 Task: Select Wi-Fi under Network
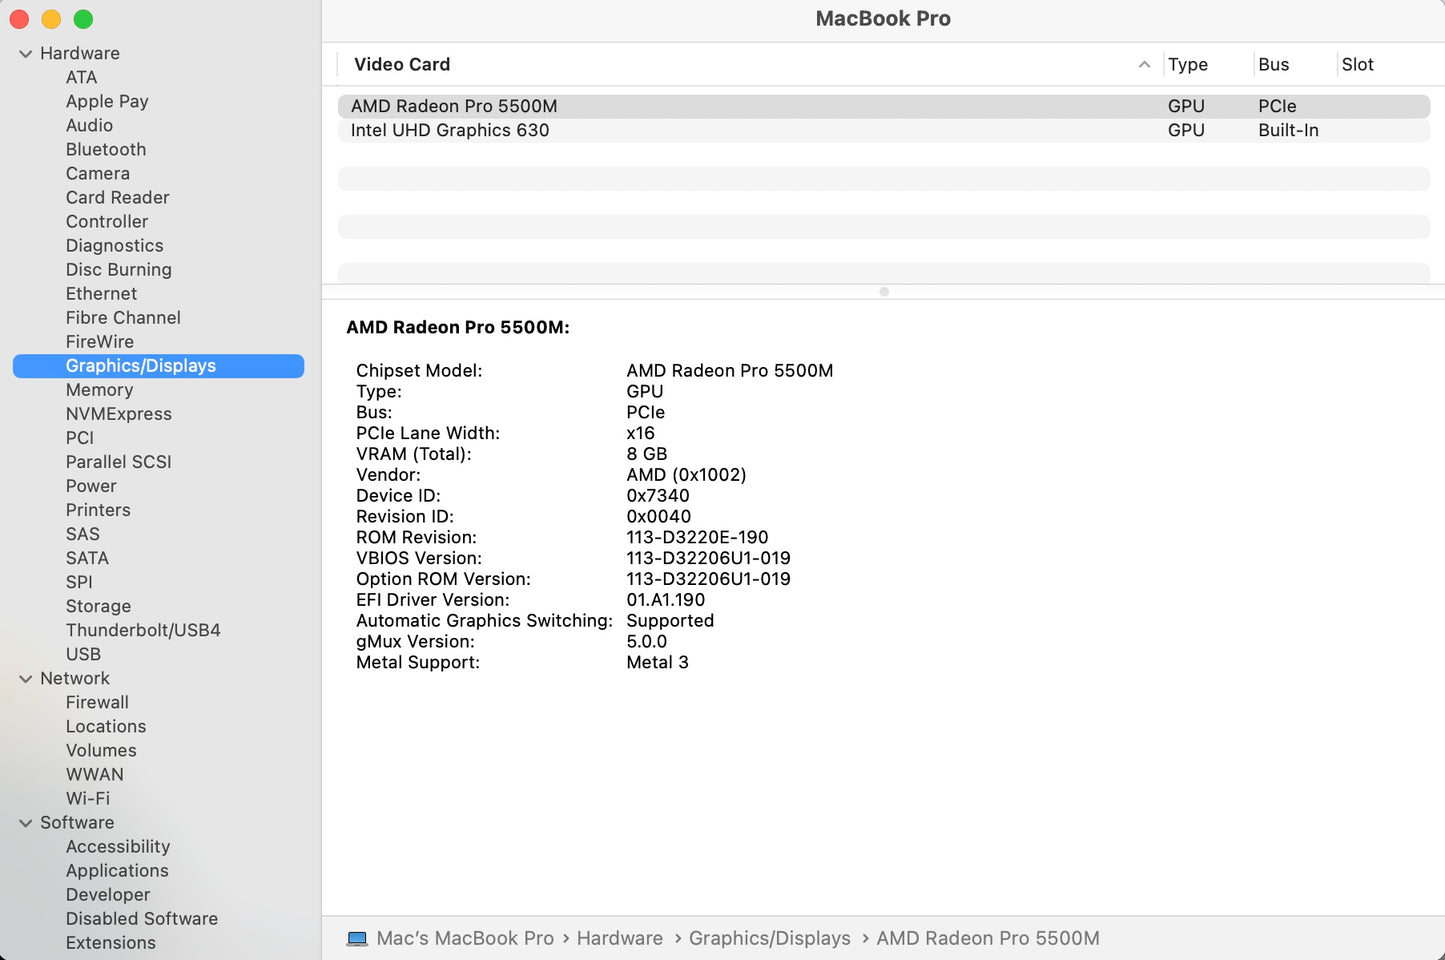click(88, 798)
